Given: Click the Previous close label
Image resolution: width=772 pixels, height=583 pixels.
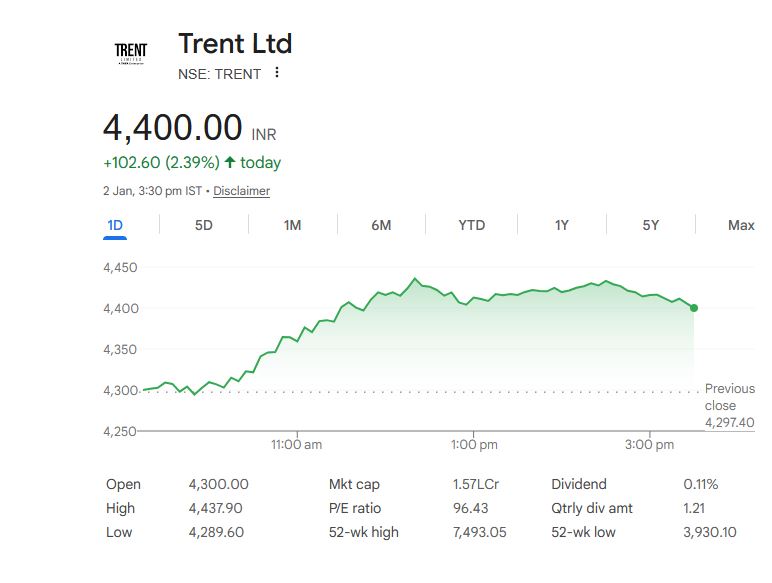Looking at the screenshot, I should click(x=730, y=397).
